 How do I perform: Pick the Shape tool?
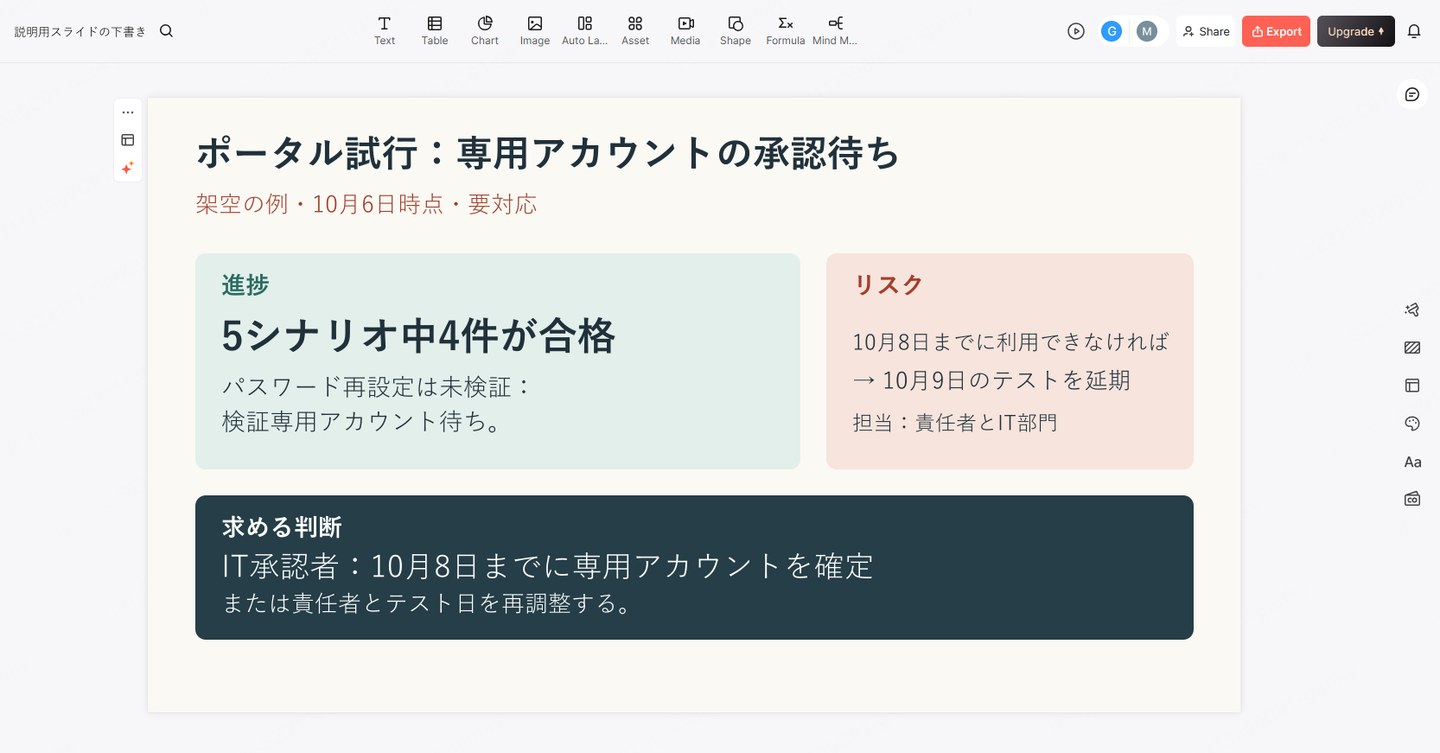(x=735, y=31)
